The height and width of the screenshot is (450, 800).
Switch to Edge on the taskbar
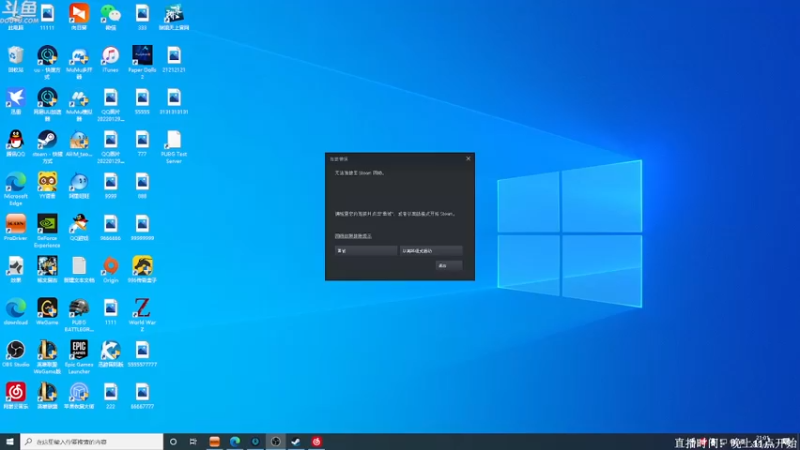pos(235,441)
